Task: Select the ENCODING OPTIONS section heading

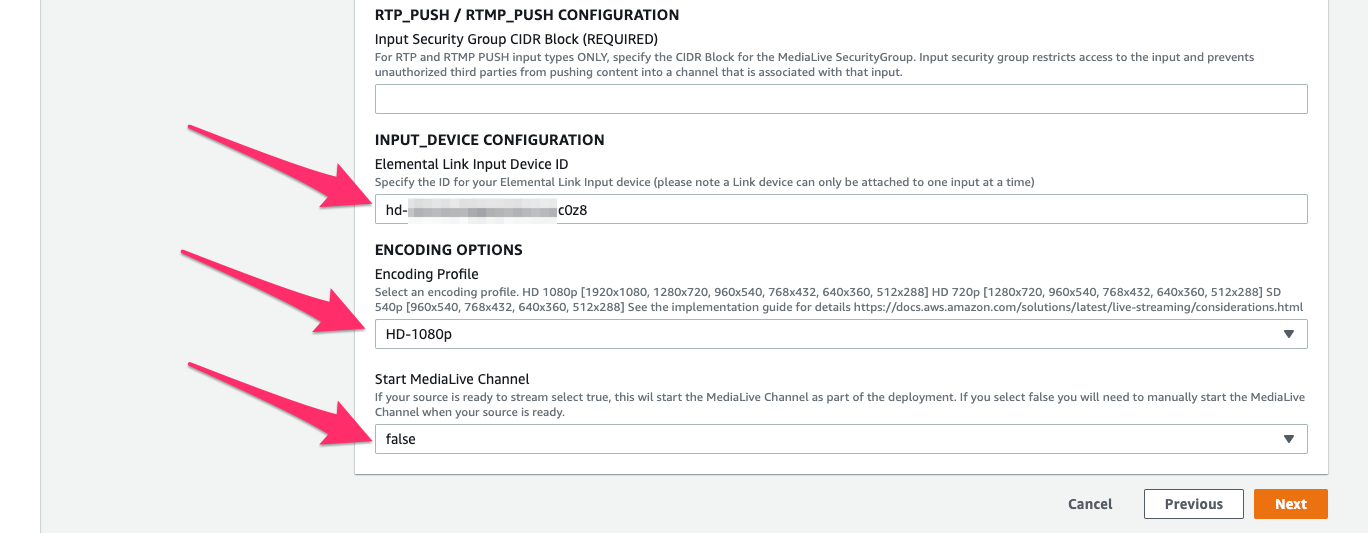Action: 449,250
